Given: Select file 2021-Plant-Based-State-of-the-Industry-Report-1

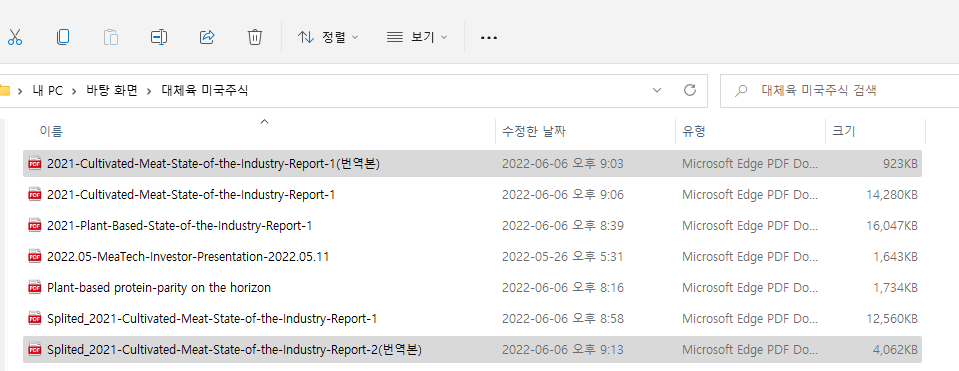Looking at the screenshot, I should pyautogui.click(x=472, y=226).
